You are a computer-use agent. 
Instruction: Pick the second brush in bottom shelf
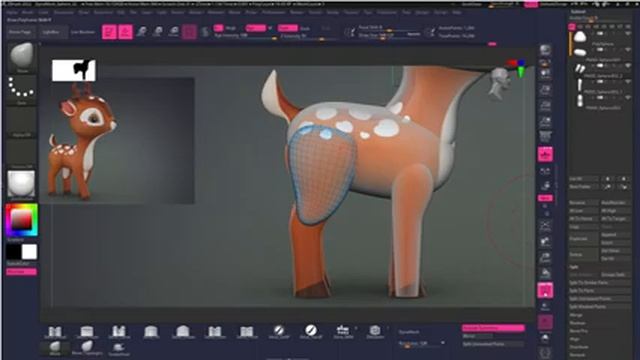click(x=87, y=331)
